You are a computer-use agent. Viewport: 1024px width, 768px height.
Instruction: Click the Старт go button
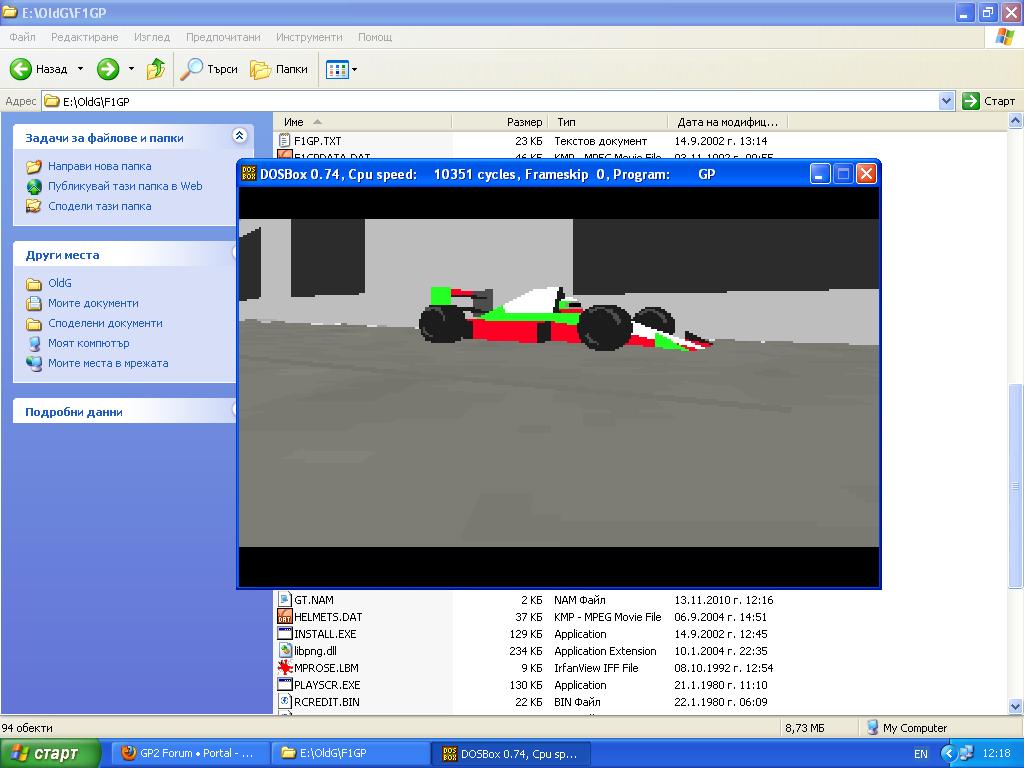click(989, 101)
